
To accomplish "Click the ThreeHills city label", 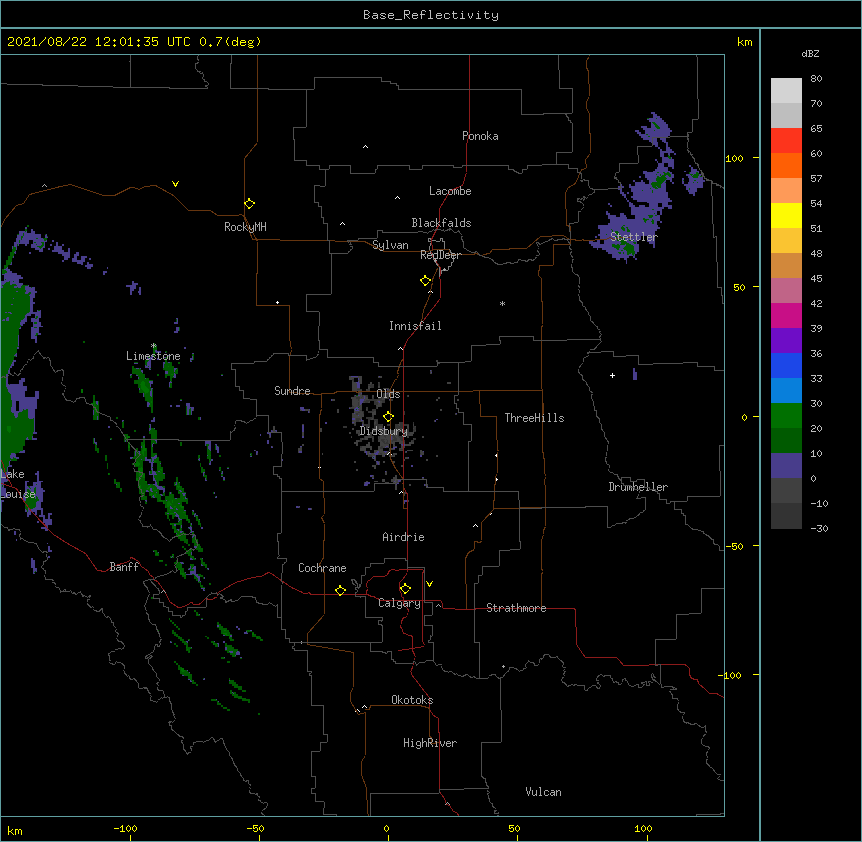I will (534, 418).
